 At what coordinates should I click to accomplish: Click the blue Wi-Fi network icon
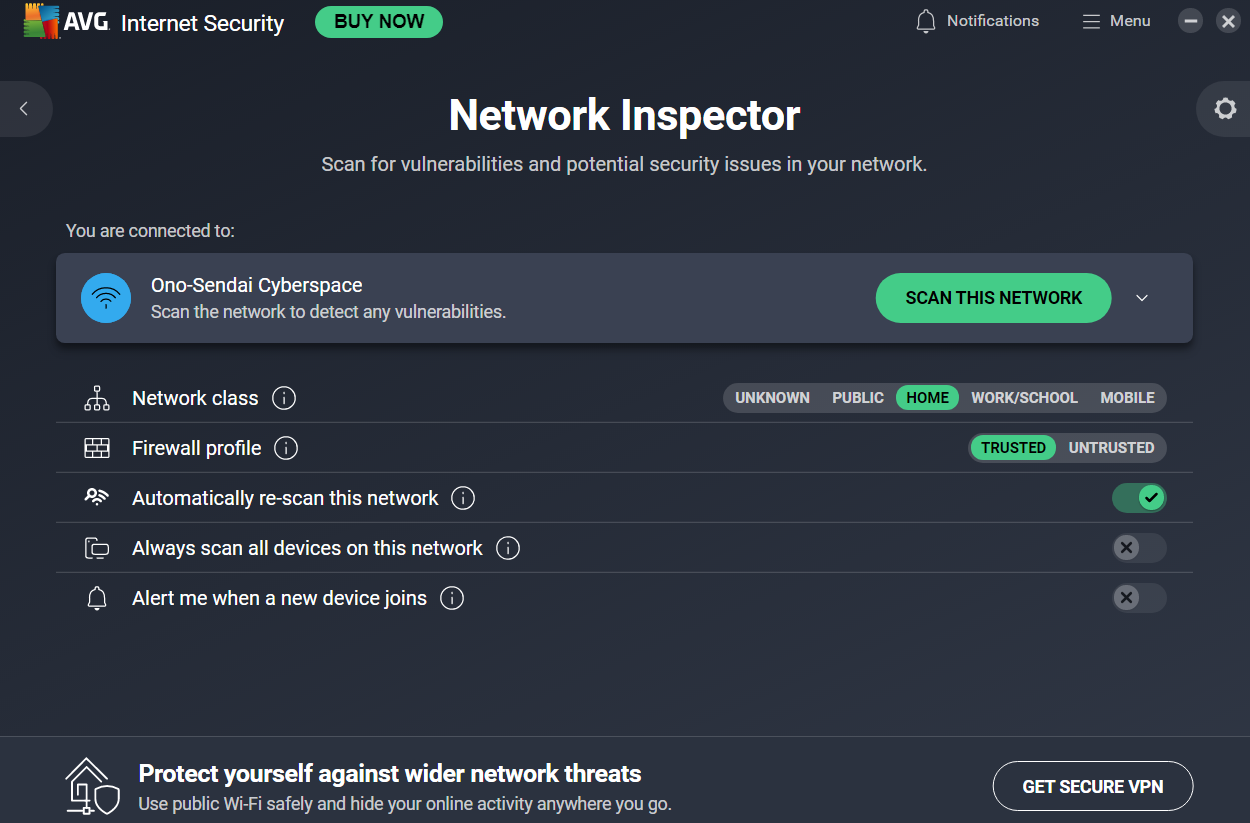click(x=106, y=298)
